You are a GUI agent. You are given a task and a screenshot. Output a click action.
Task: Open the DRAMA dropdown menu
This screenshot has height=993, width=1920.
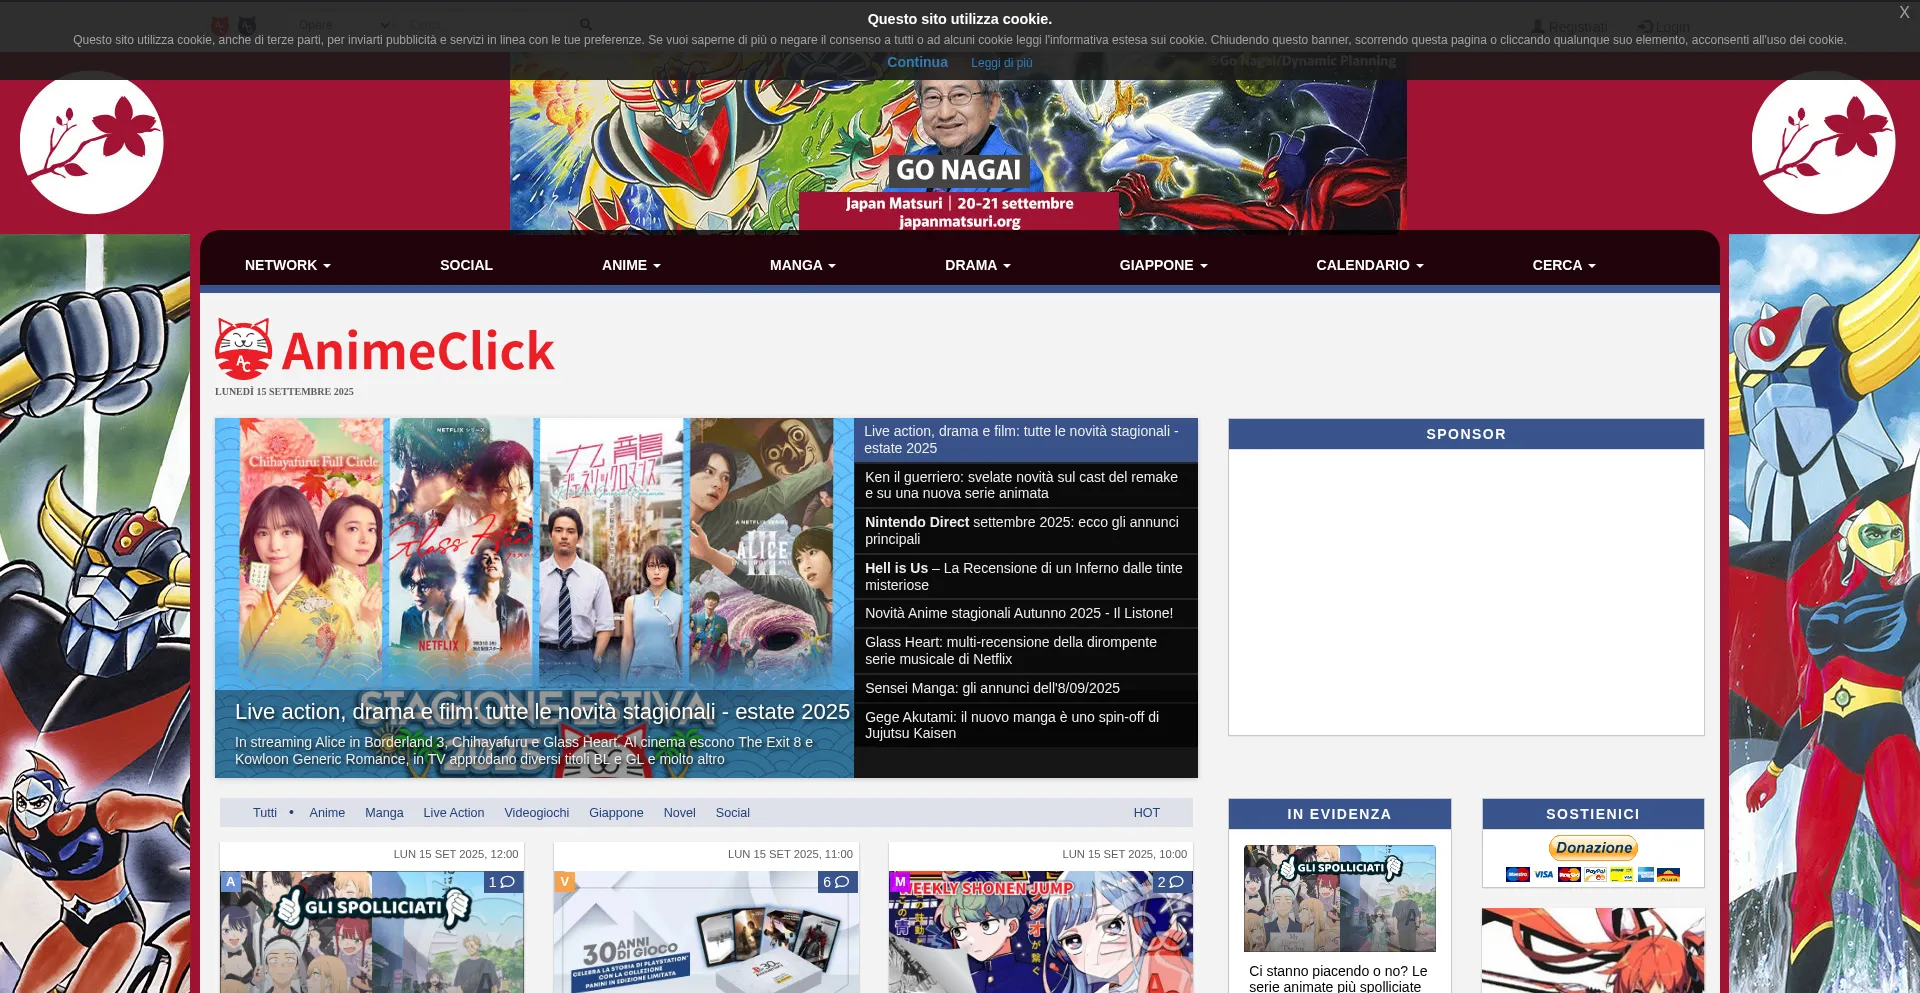(x=978, y=265)
